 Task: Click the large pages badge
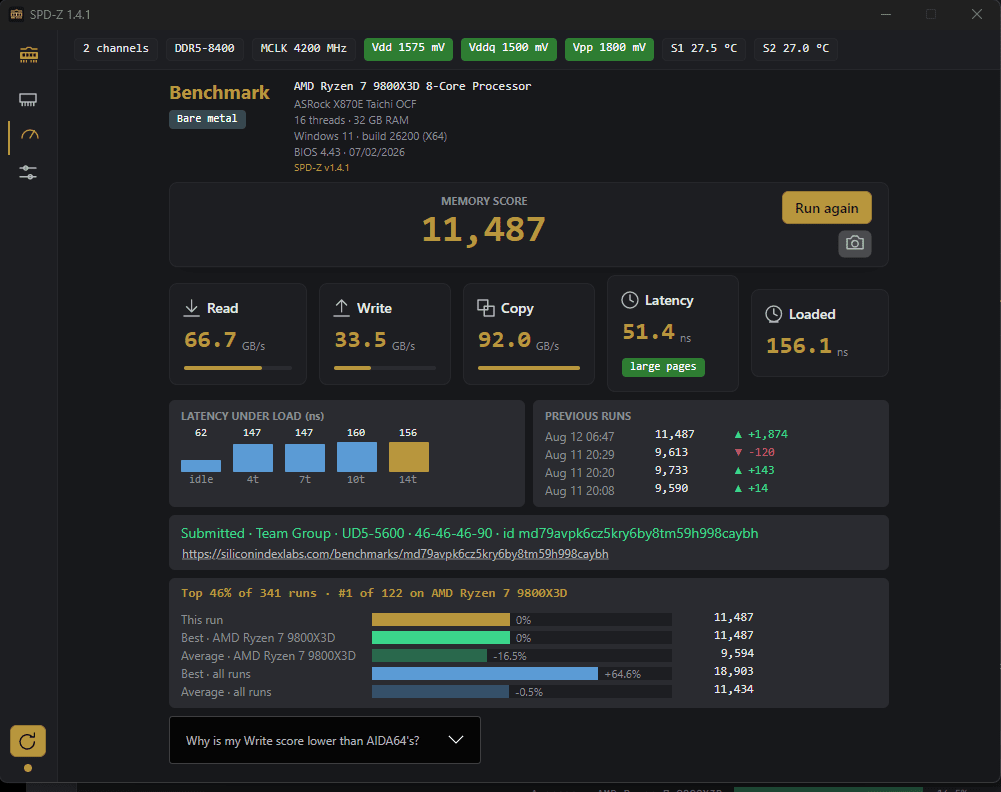point(663,367)
